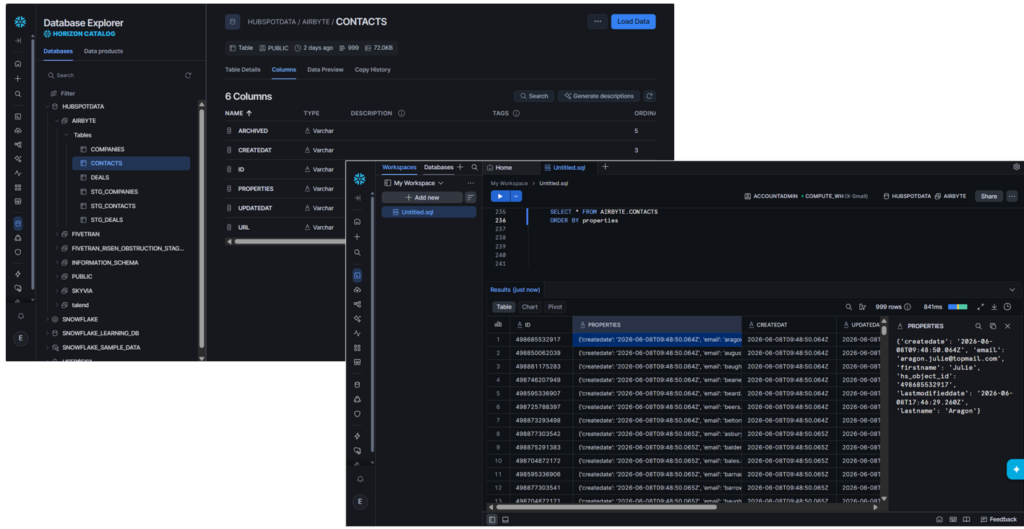1024x529 pixels.
Task: Open the My Workspace dropdown
Action: (414, 183)
